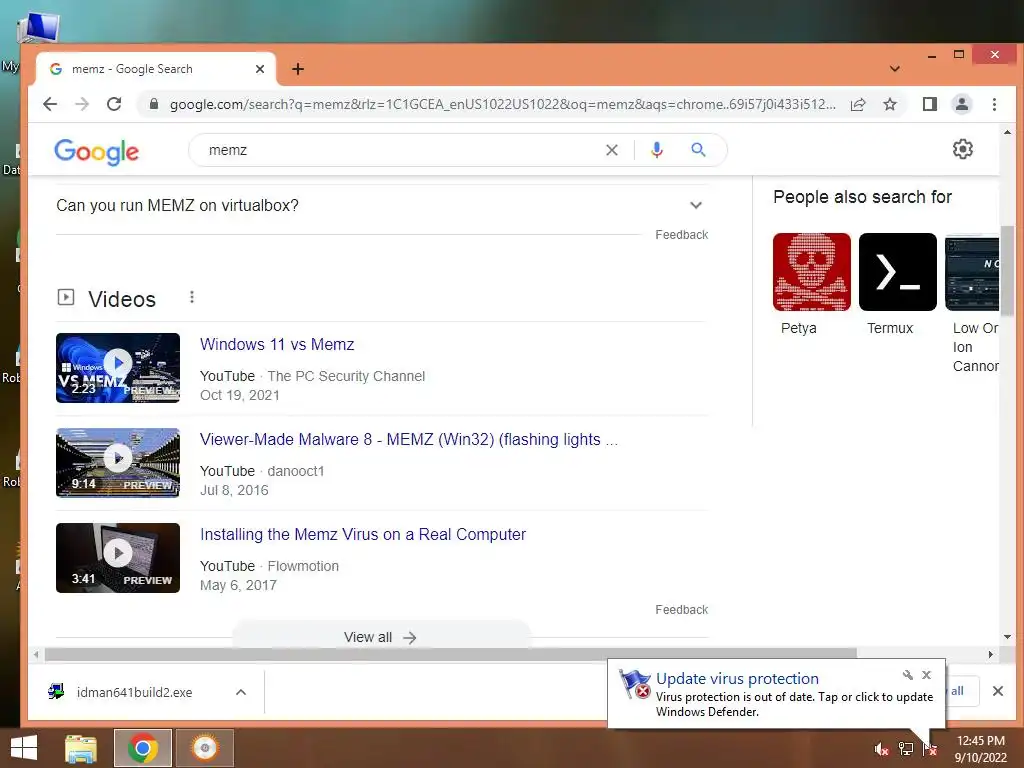Open Chrome side panel

click(929, 104)
